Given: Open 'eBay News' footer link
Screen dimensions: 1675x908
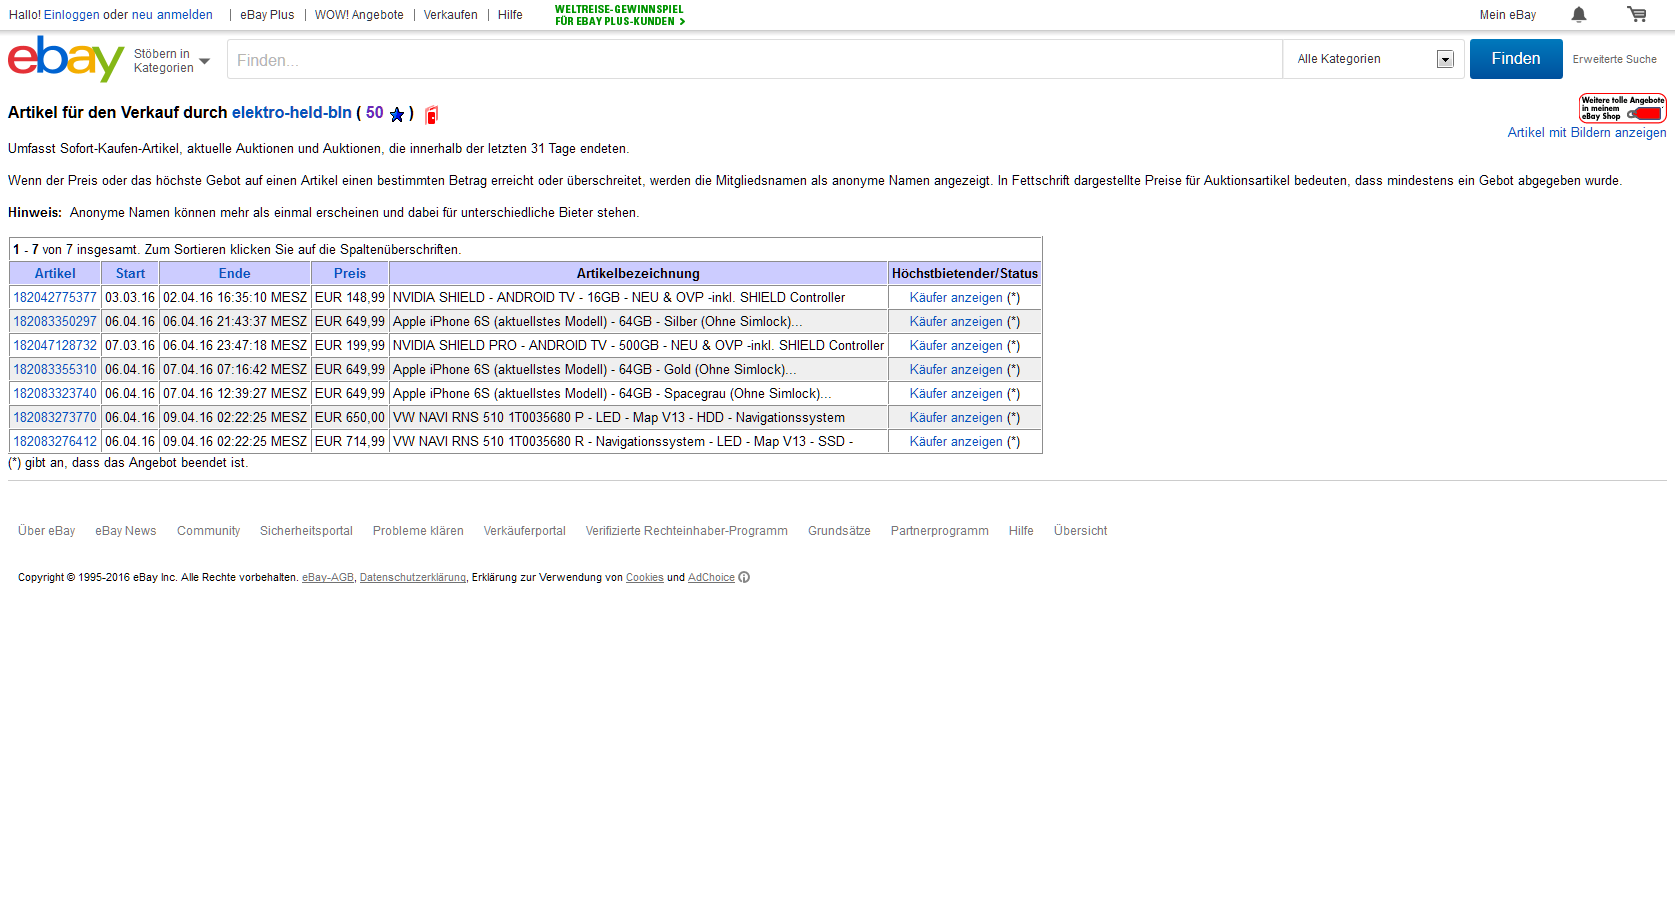Looking at the screenshot, I should click(126, 531).
